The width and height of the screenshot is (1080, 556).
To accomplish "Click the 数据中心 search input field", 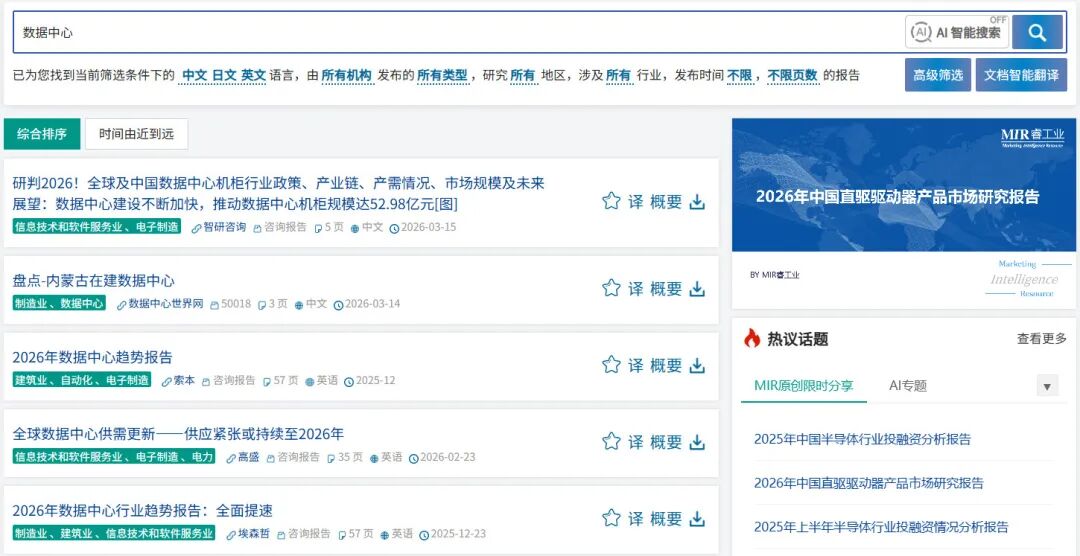I will 450,32.
